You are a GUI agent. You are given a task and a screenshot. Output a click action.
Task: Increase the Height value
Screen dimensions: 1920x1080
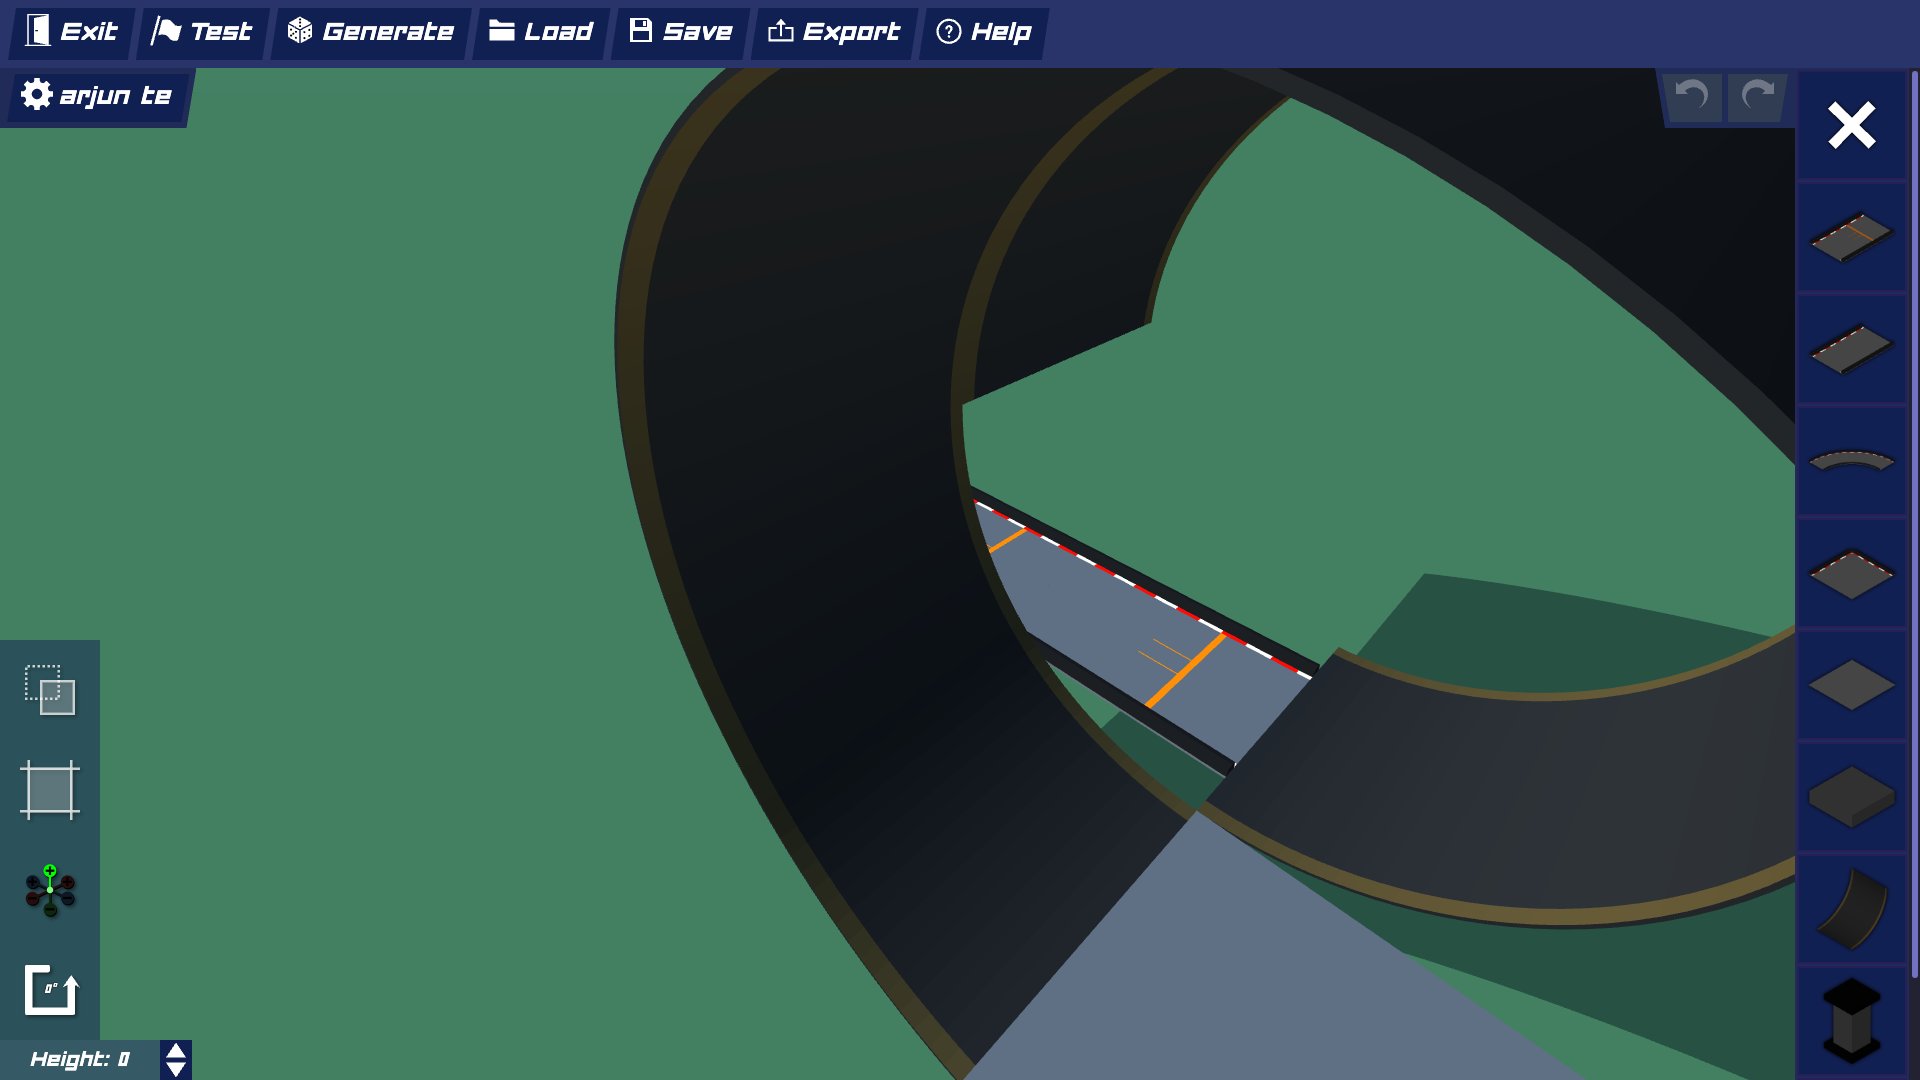click(x=175, y=1051)
